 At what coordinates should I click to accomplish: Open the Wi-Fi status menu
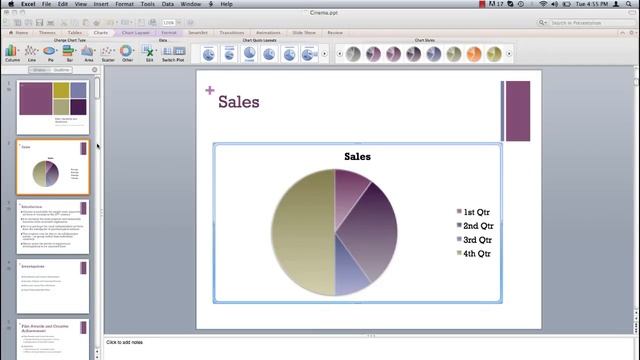pos(543,4)
